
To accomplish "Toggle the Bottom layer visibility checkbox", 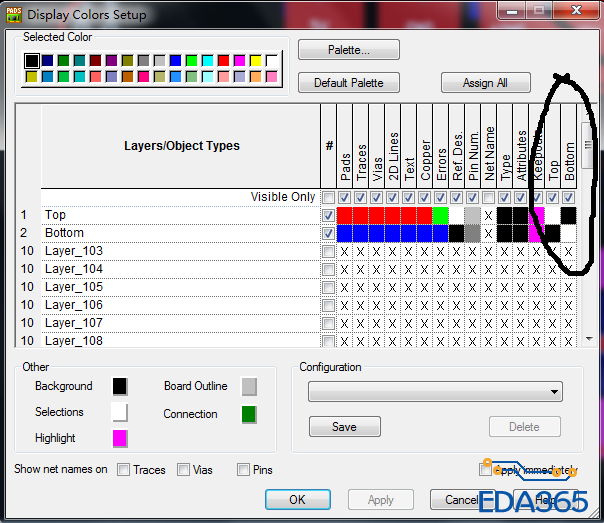I will [x=328, y=233].
